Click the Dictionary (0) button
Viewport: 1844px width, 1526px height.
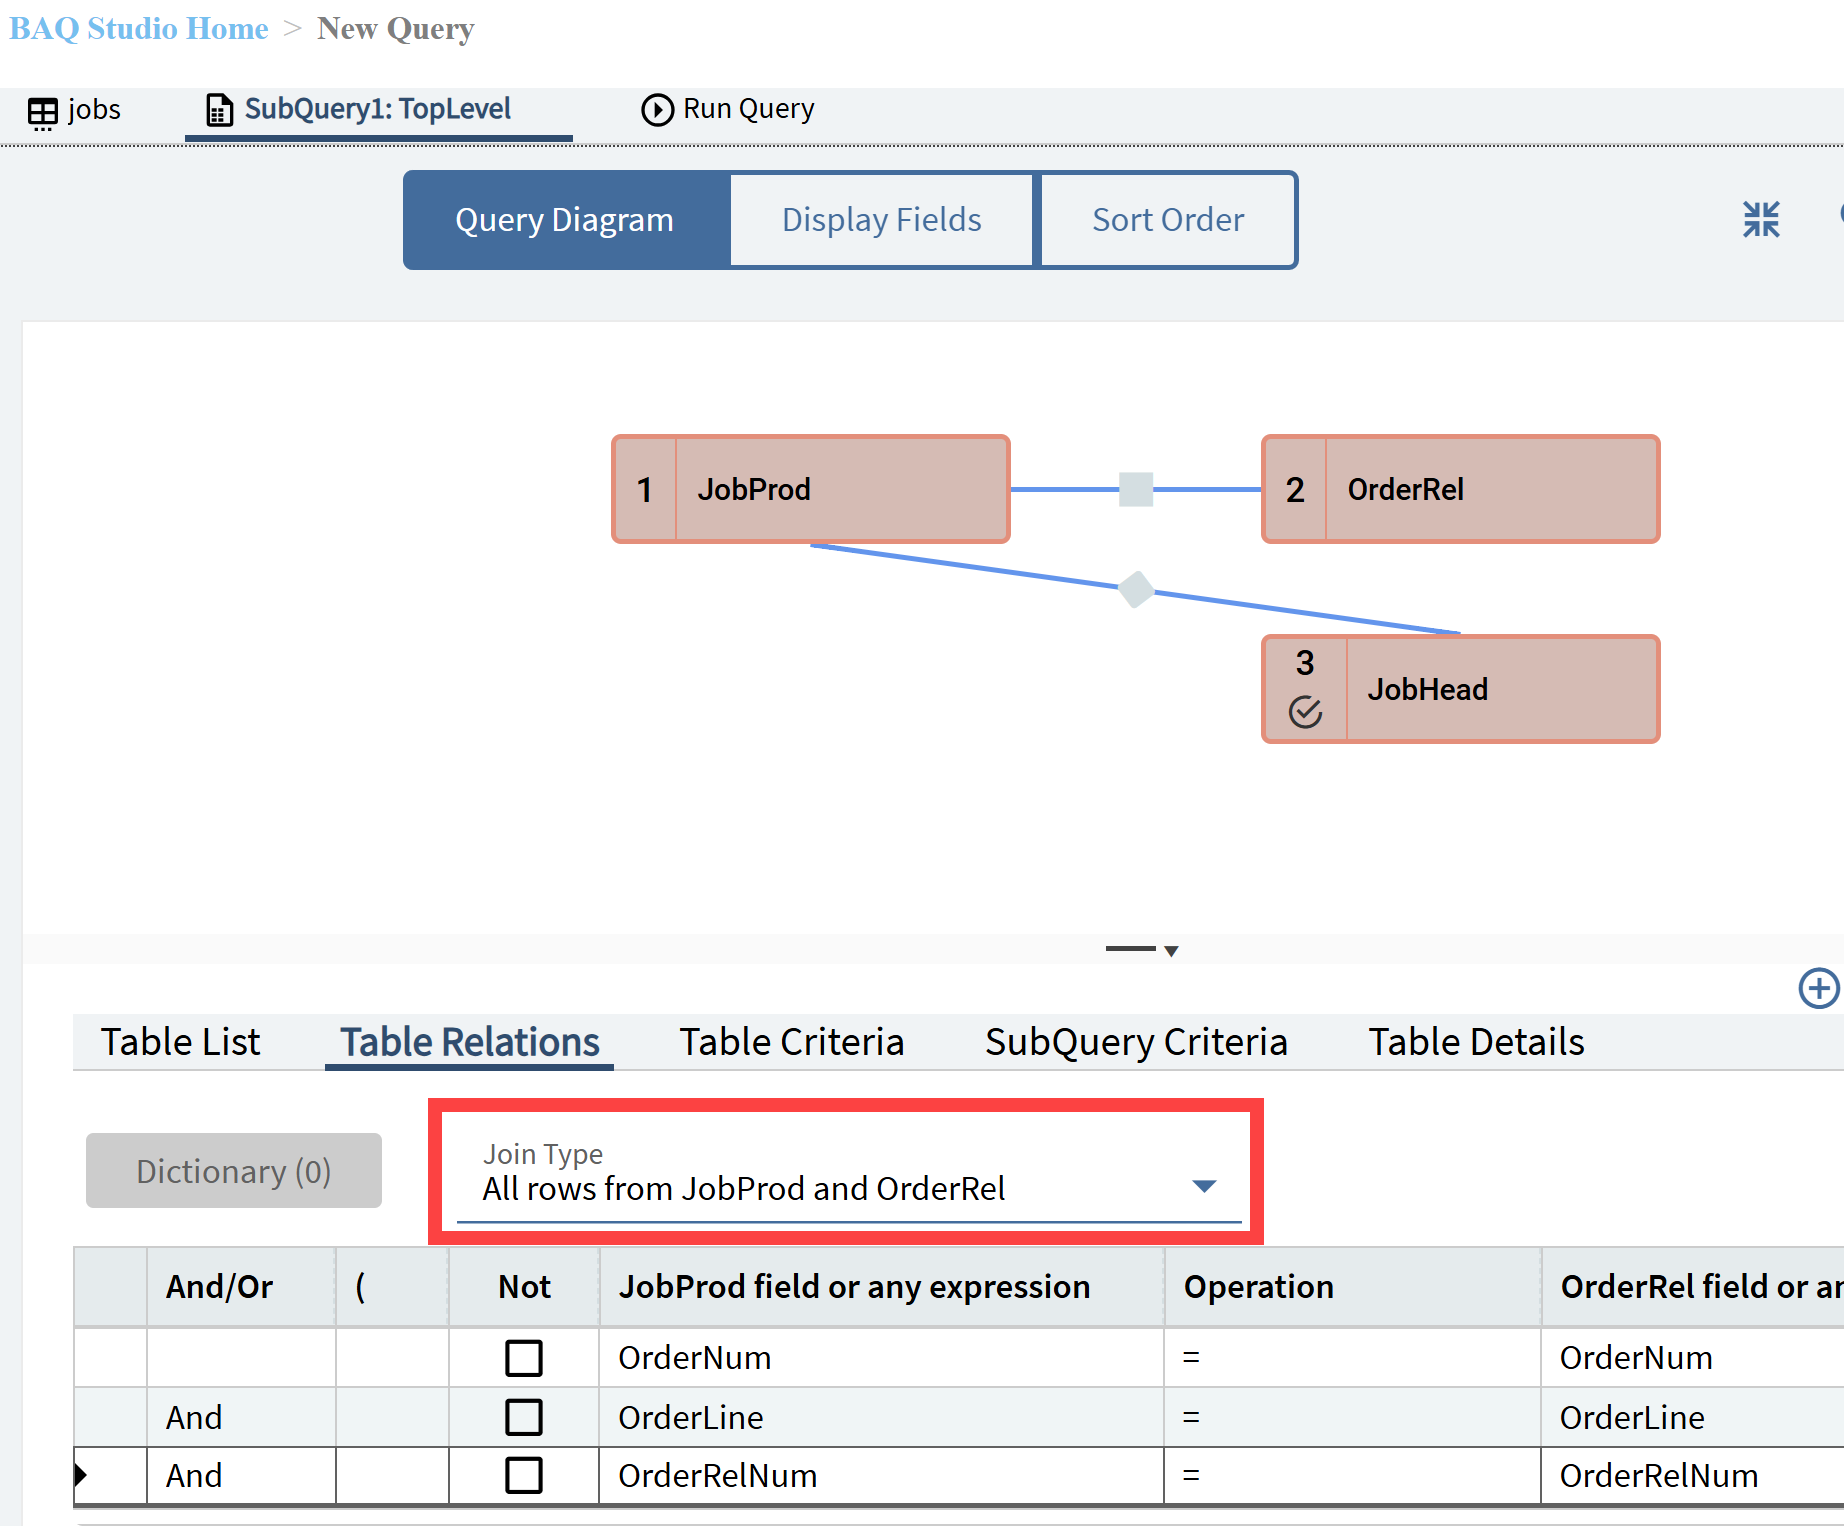(234, 1171)
